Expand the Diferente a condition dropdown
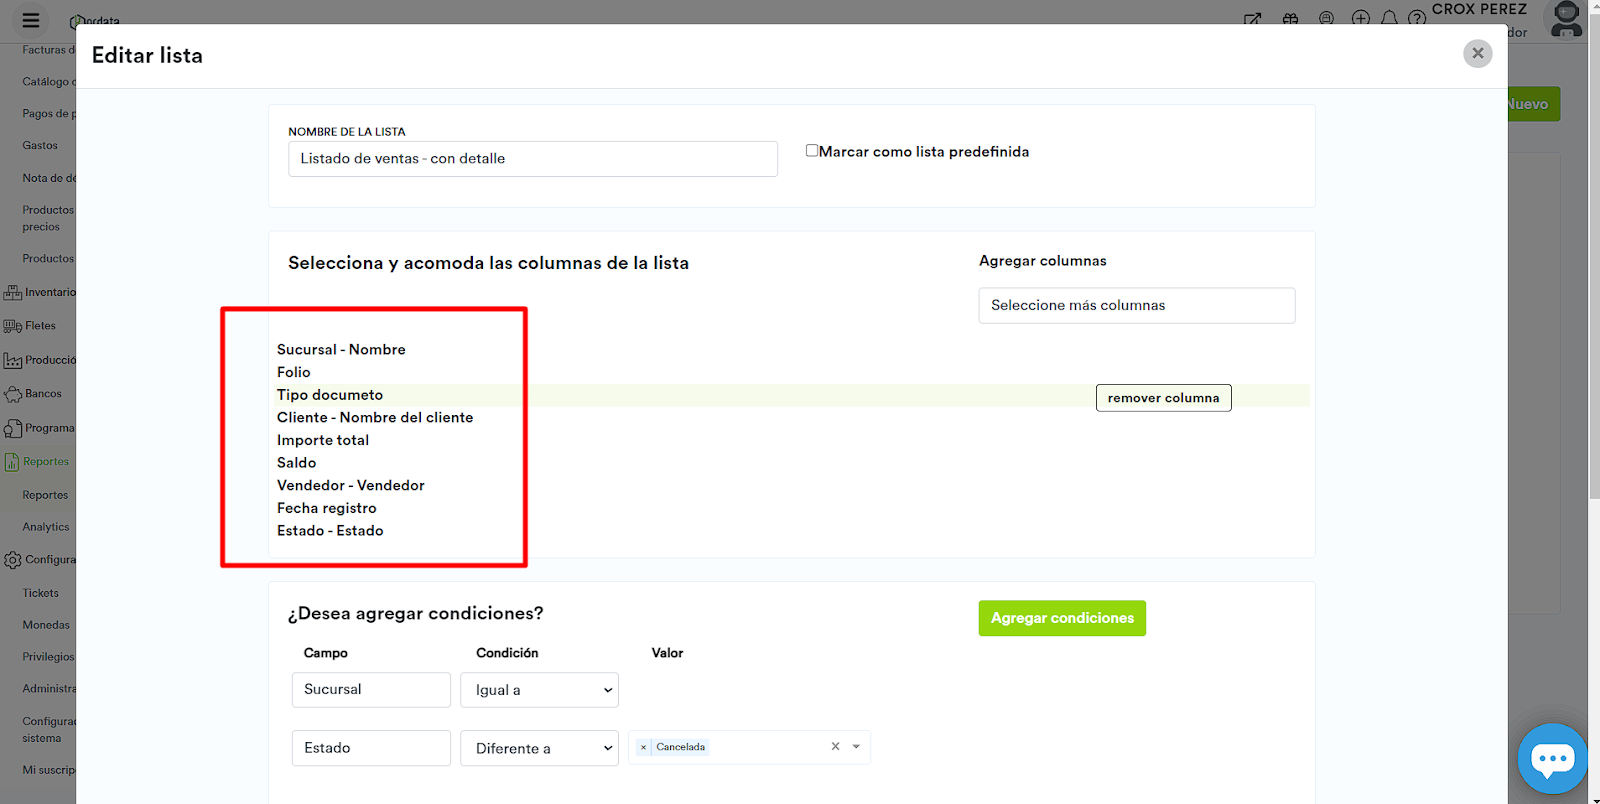 (x=539, y=748)
